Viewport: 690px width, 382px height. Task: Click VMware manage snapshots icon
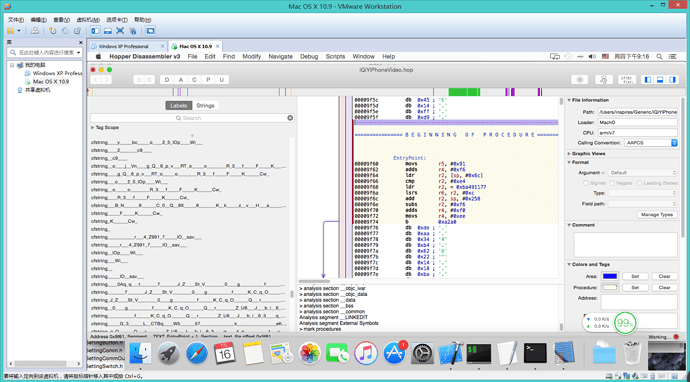tap(77, 31)
